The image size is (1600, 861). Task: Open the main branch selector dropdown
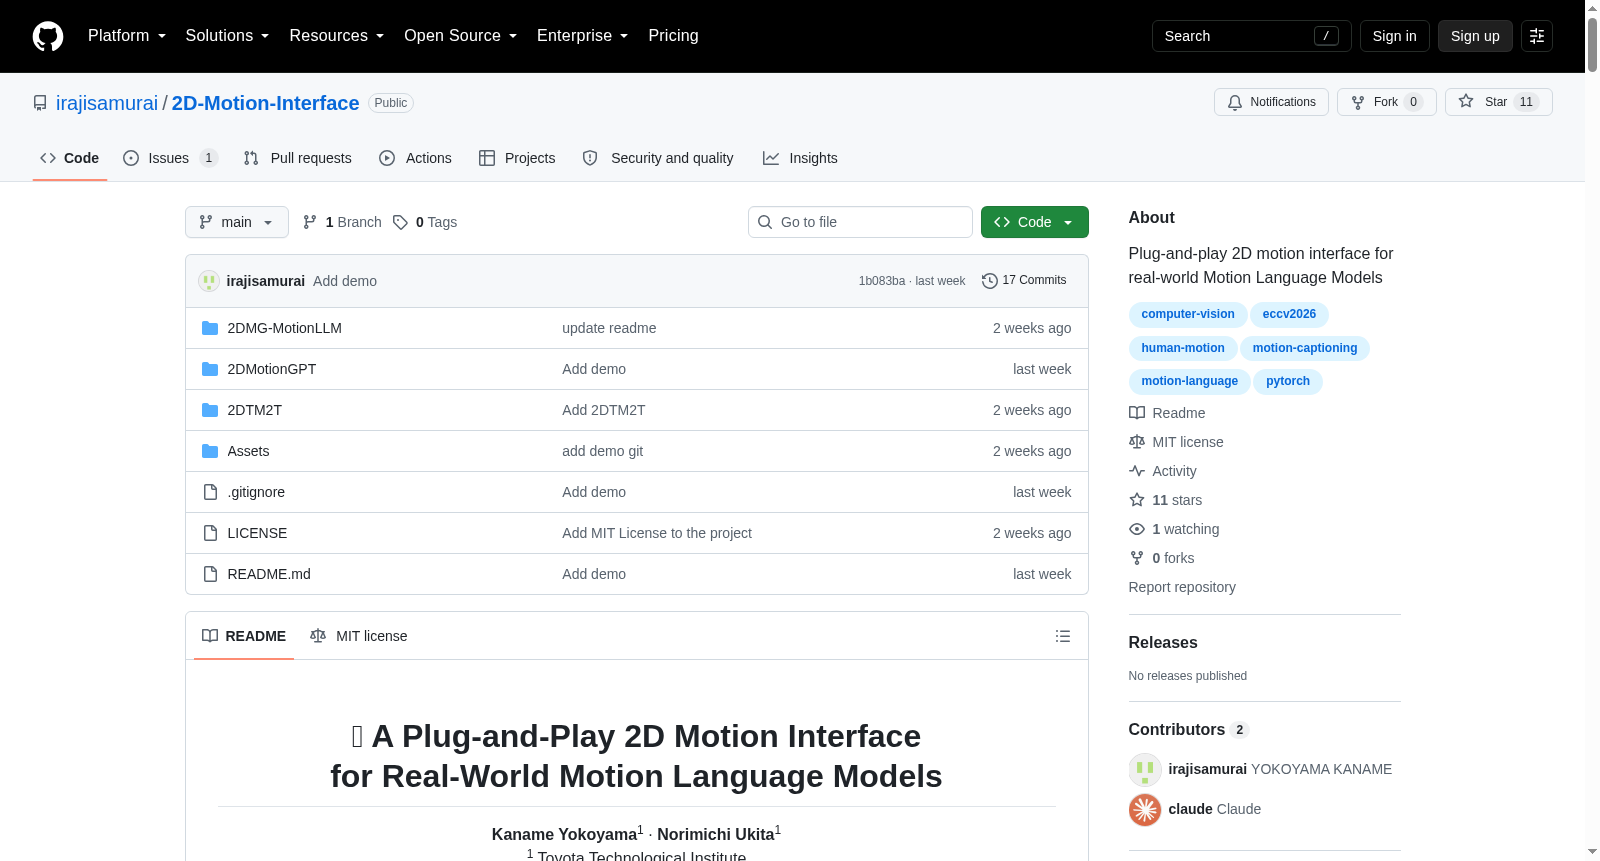pos(237,222)
